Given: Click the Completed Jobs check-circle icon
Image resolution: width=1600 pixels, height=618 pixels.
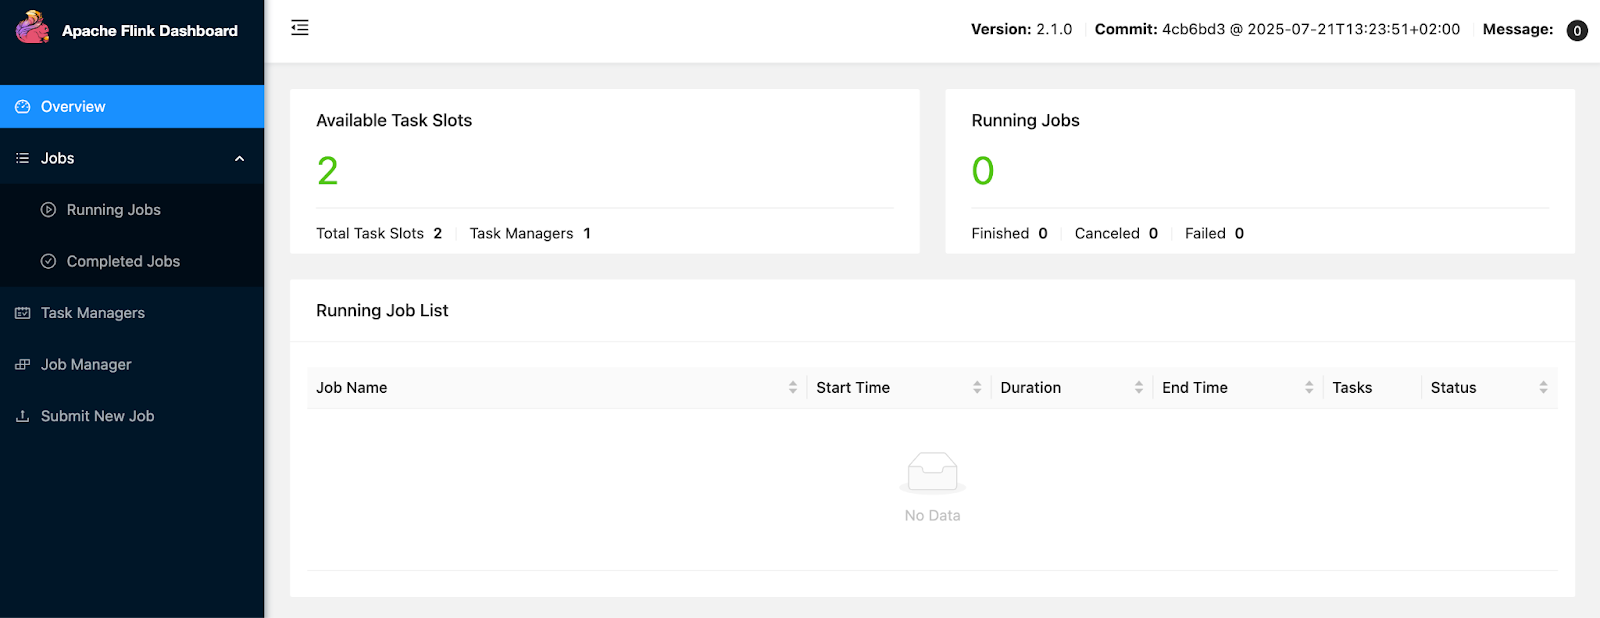Looking at the screenshot, I should [x=48, y=261].
